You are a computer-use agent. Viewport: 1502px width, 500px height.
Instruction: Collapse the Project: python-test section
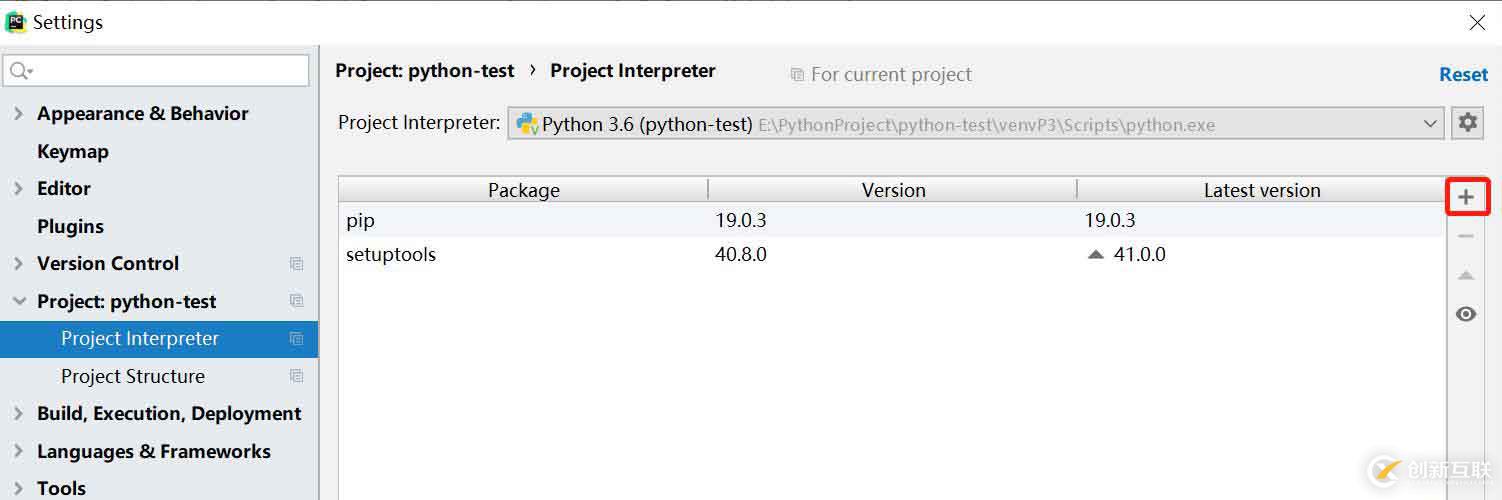pos(19,301)
